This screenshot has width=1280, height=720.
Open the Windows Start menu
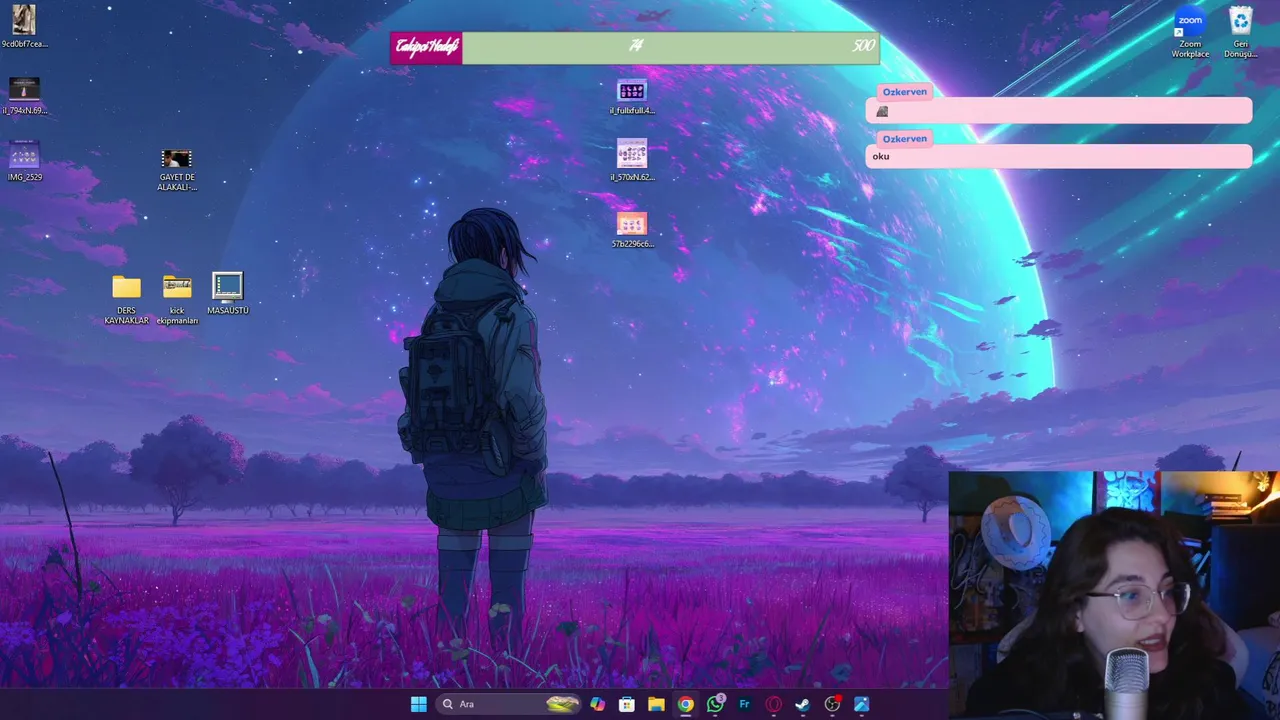click(419, 704)
